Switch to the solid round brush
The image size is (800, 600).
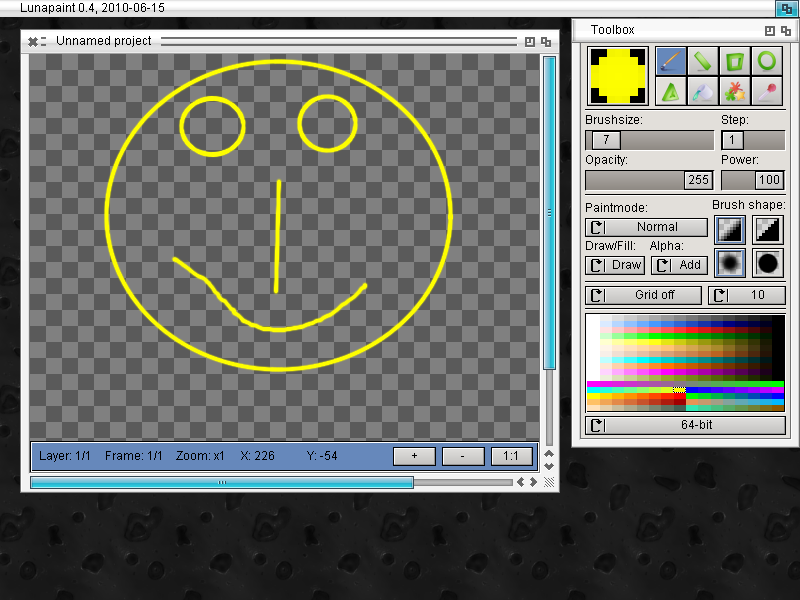coord(767,263)
